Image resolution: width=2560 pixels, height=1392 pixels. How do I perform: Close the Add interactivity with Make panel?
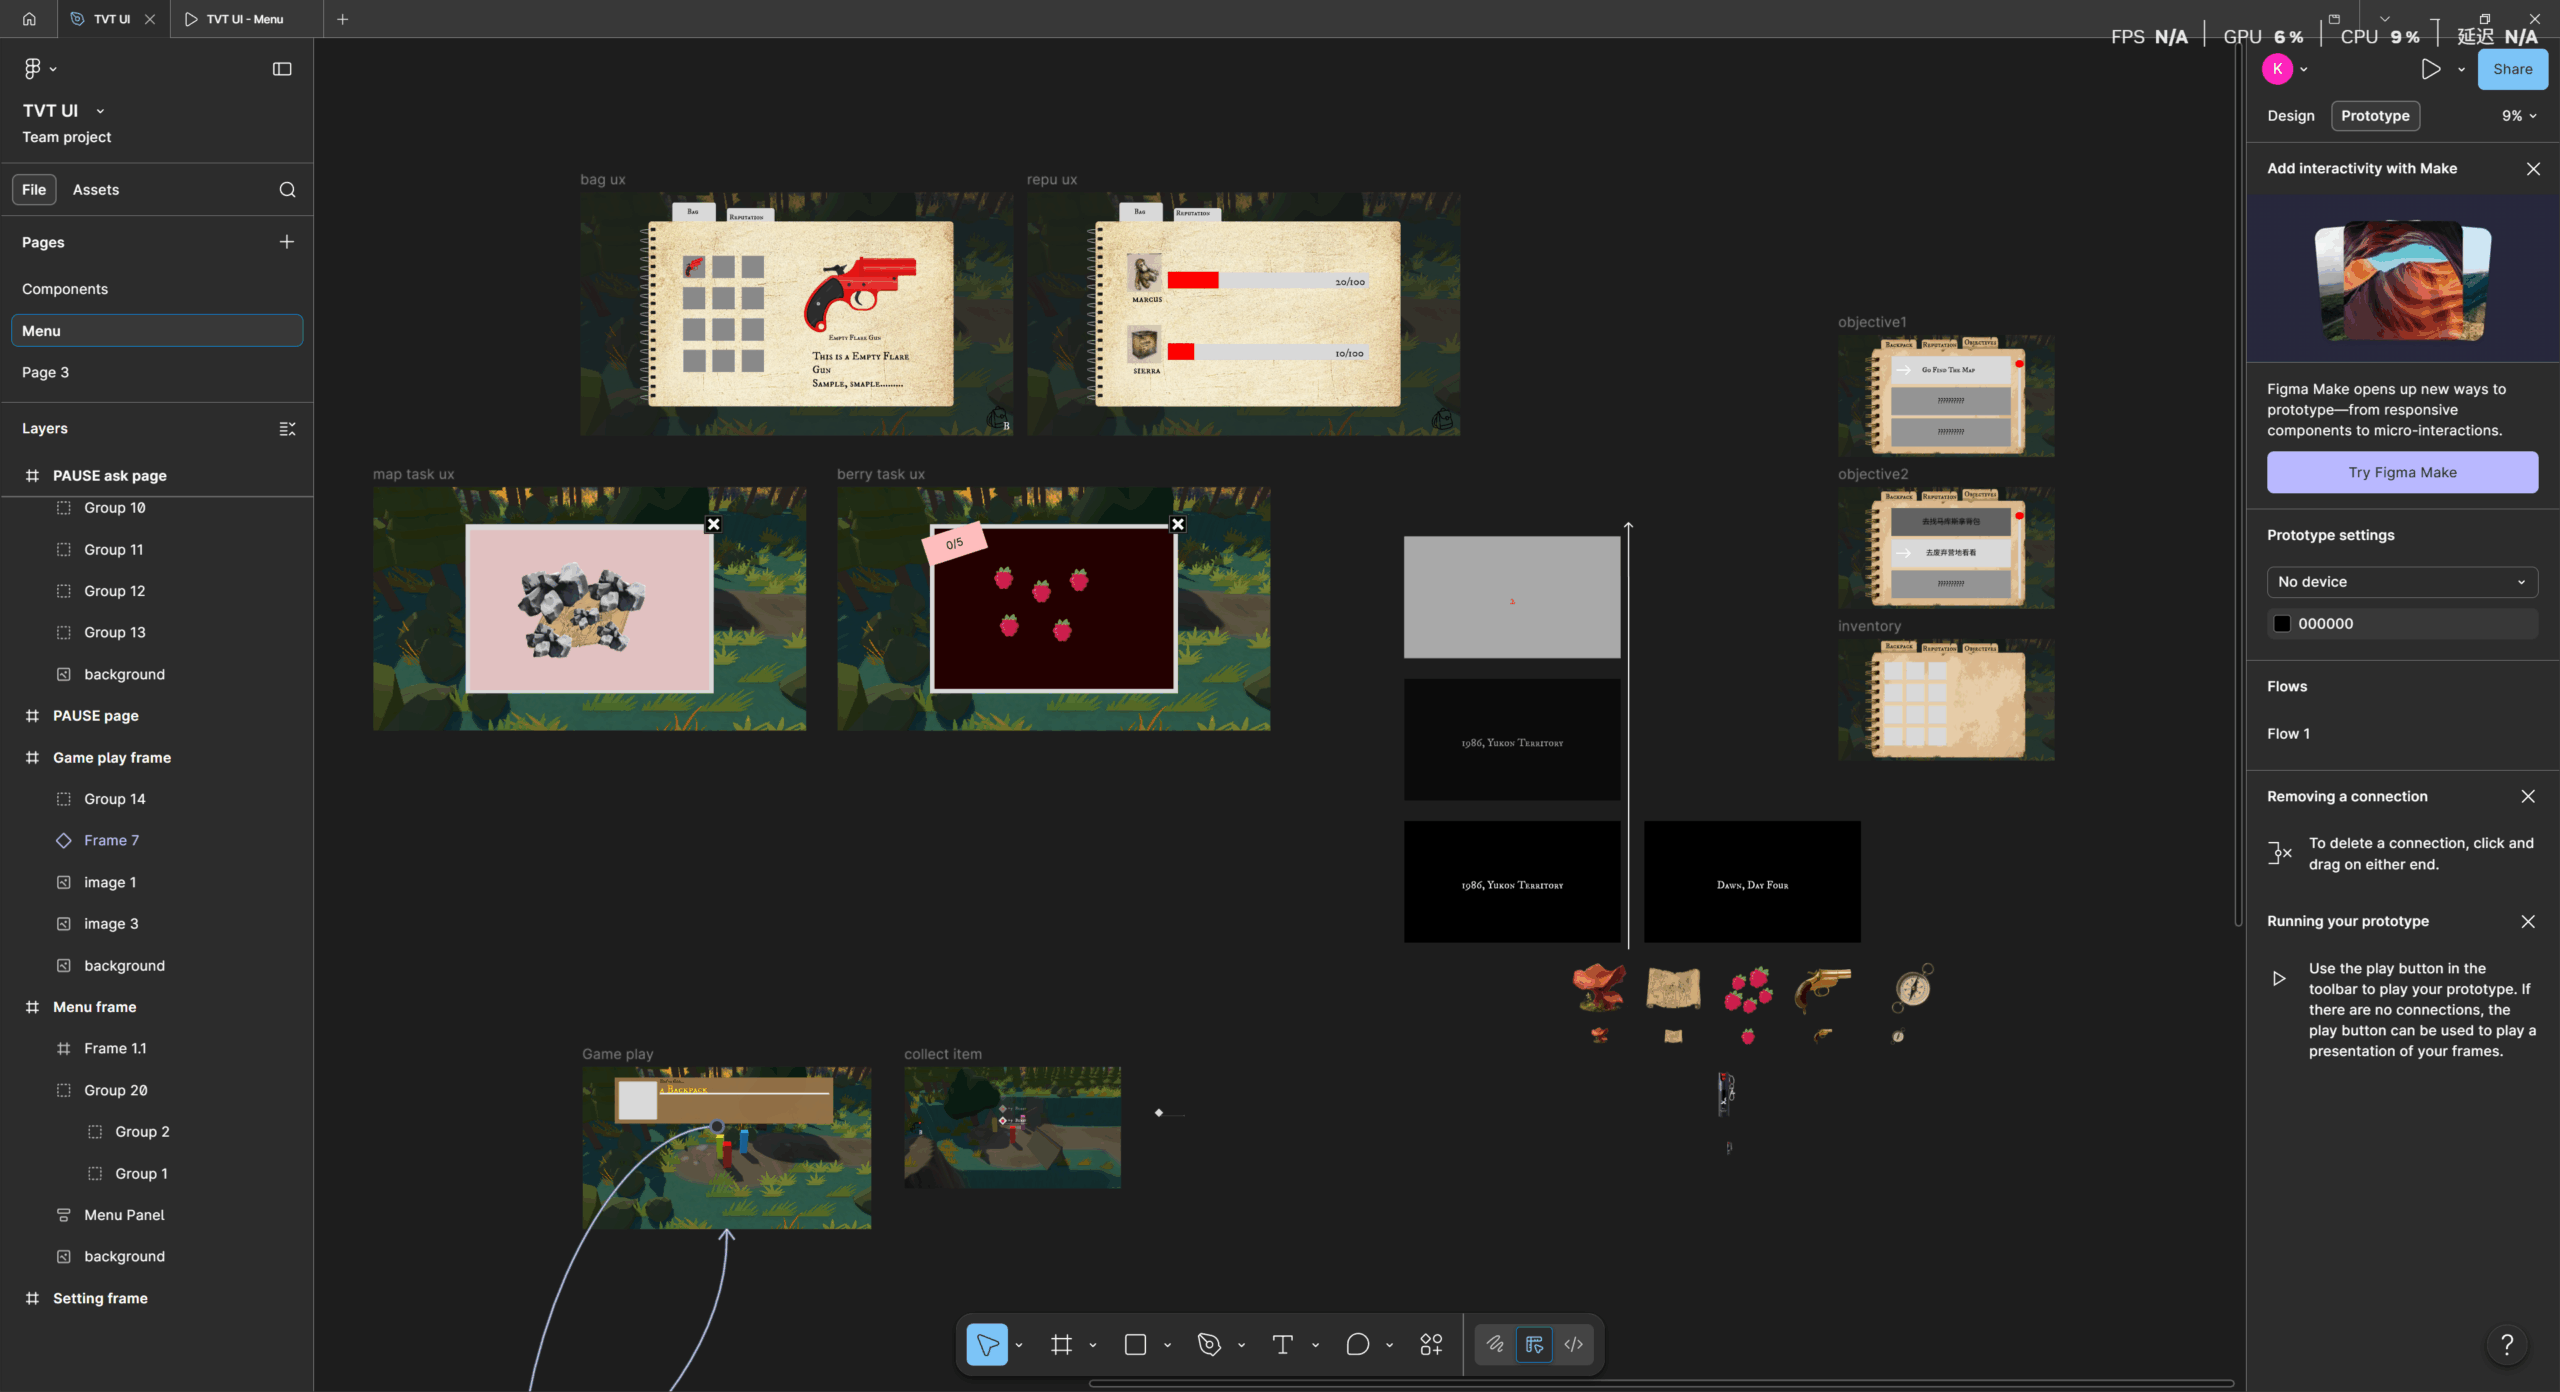click(x=2533, y=169)
